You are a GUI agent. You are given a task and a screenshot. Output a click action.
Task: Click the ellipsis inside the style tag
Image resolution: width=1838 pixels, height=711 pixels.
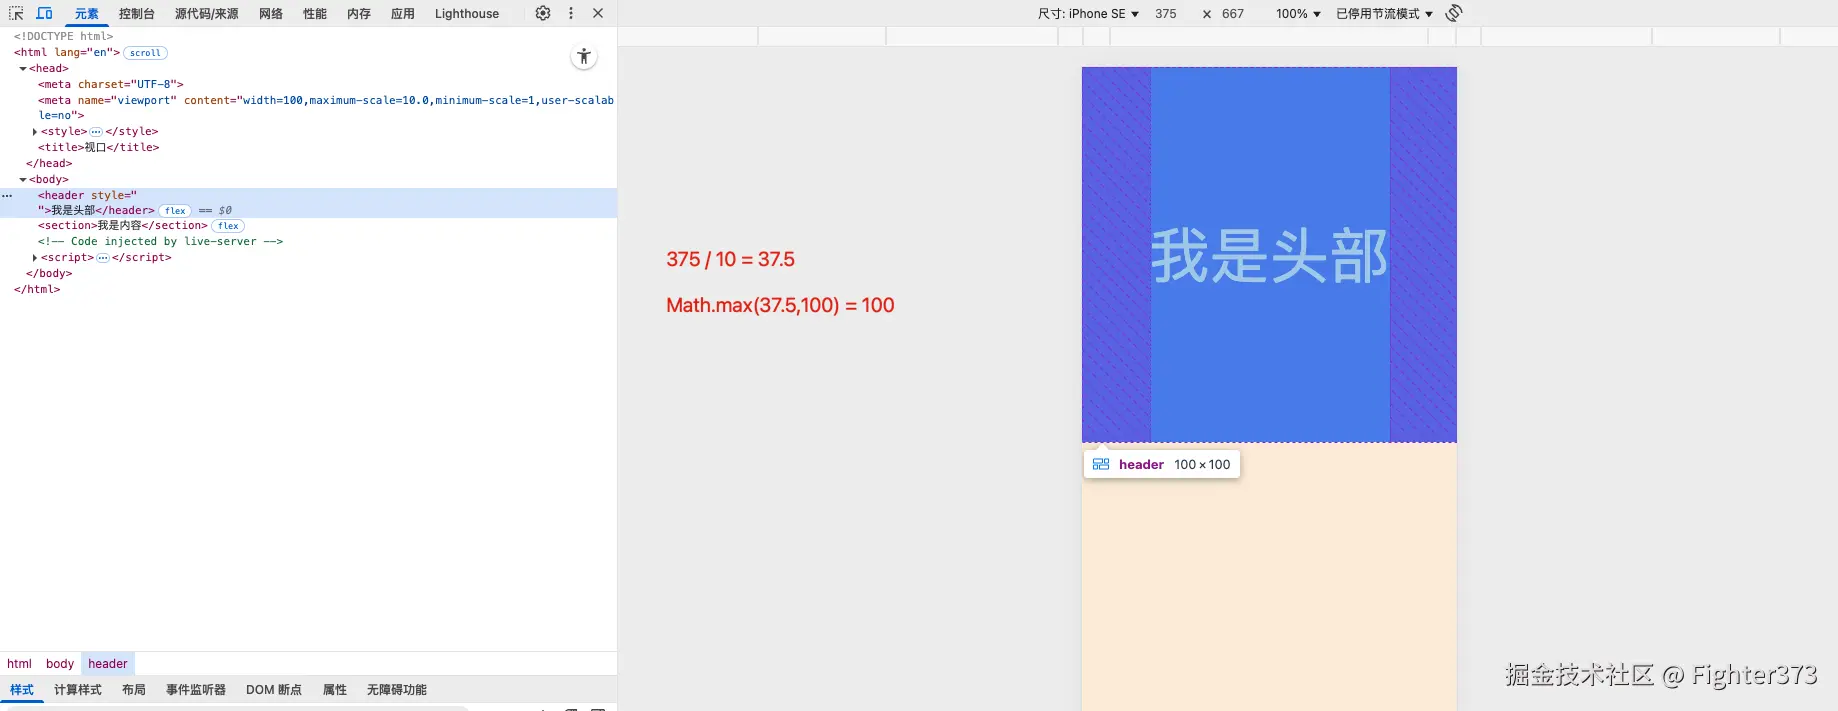click(96, 132)
